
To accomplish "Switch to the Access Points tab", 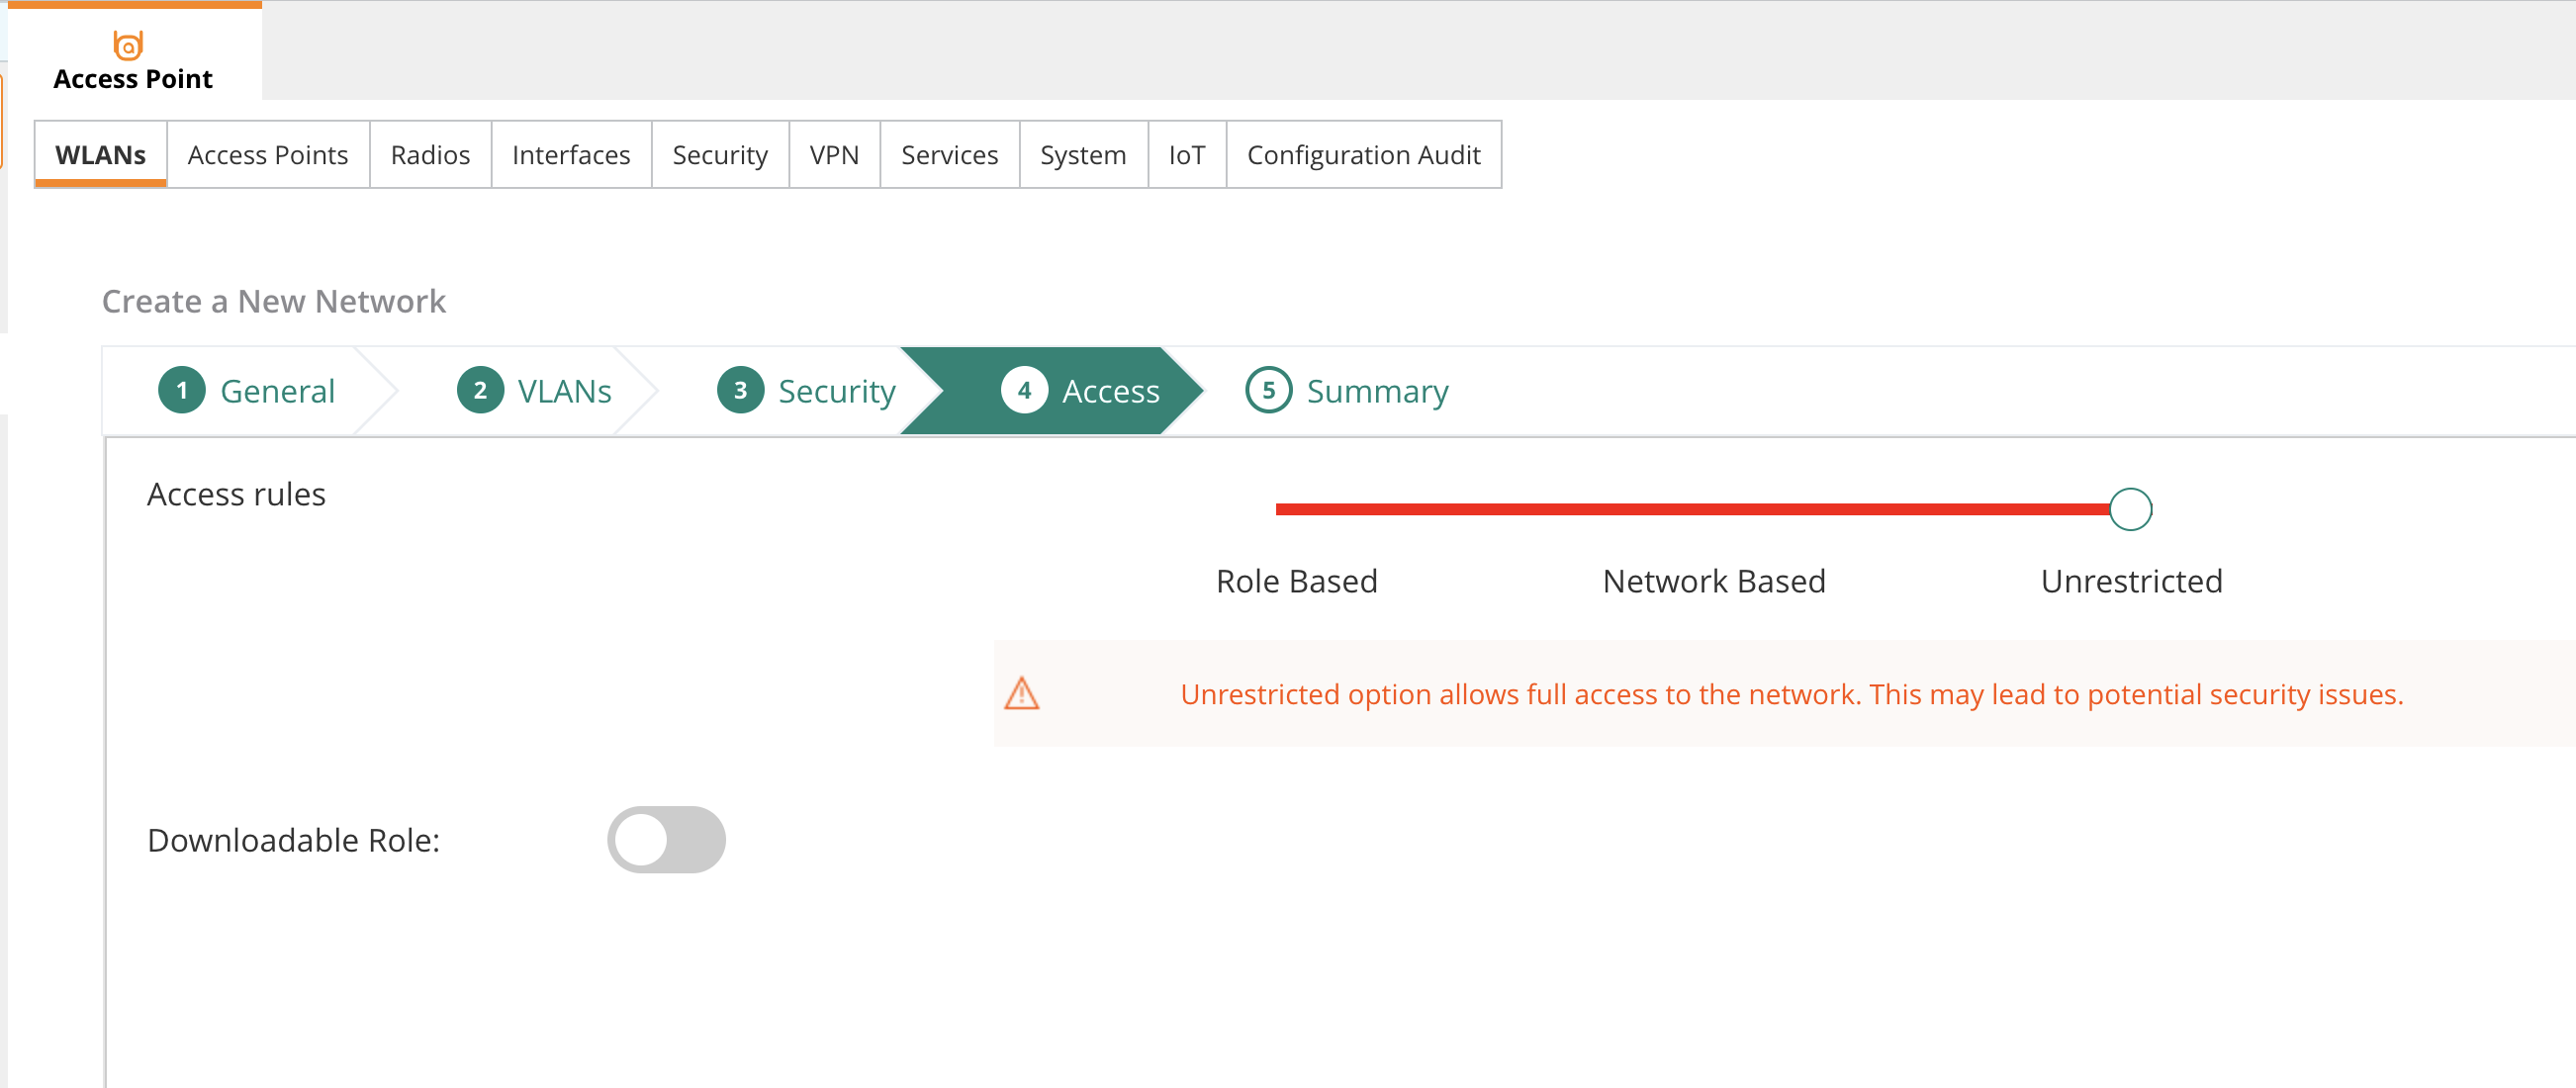I will (268, 154).
